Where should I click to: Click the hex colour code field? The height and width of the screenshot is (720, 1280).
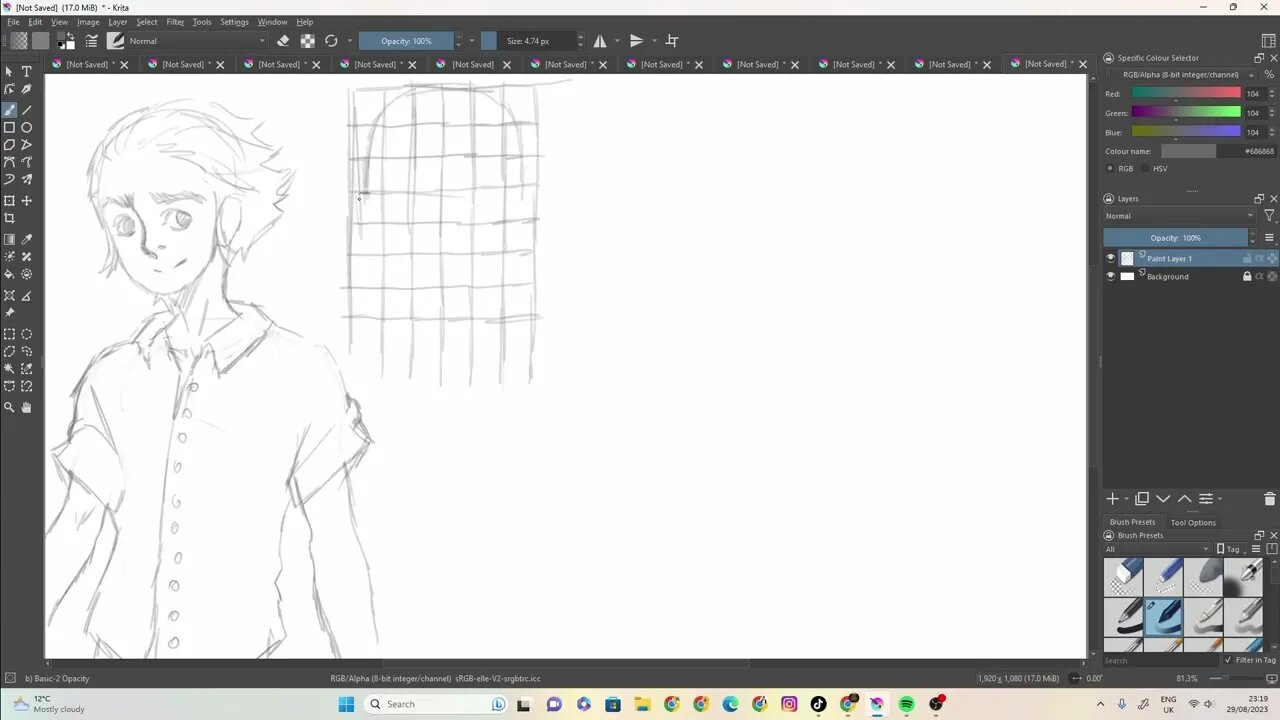(x=1246, y=151)
